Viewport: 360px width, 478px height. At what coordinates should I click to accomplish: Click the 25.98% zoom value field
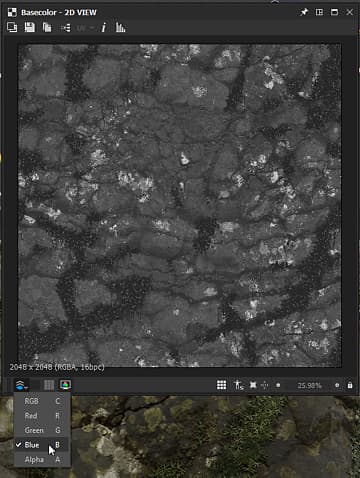(309, 386)
